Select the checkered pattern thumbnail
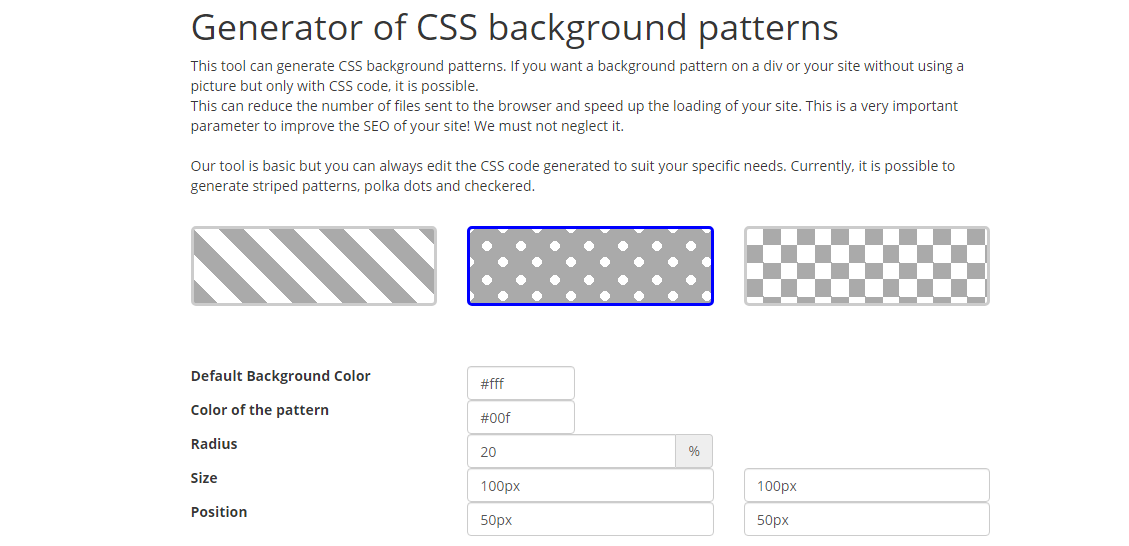Viewport: 1129px width, 546px height. [867, 266]
